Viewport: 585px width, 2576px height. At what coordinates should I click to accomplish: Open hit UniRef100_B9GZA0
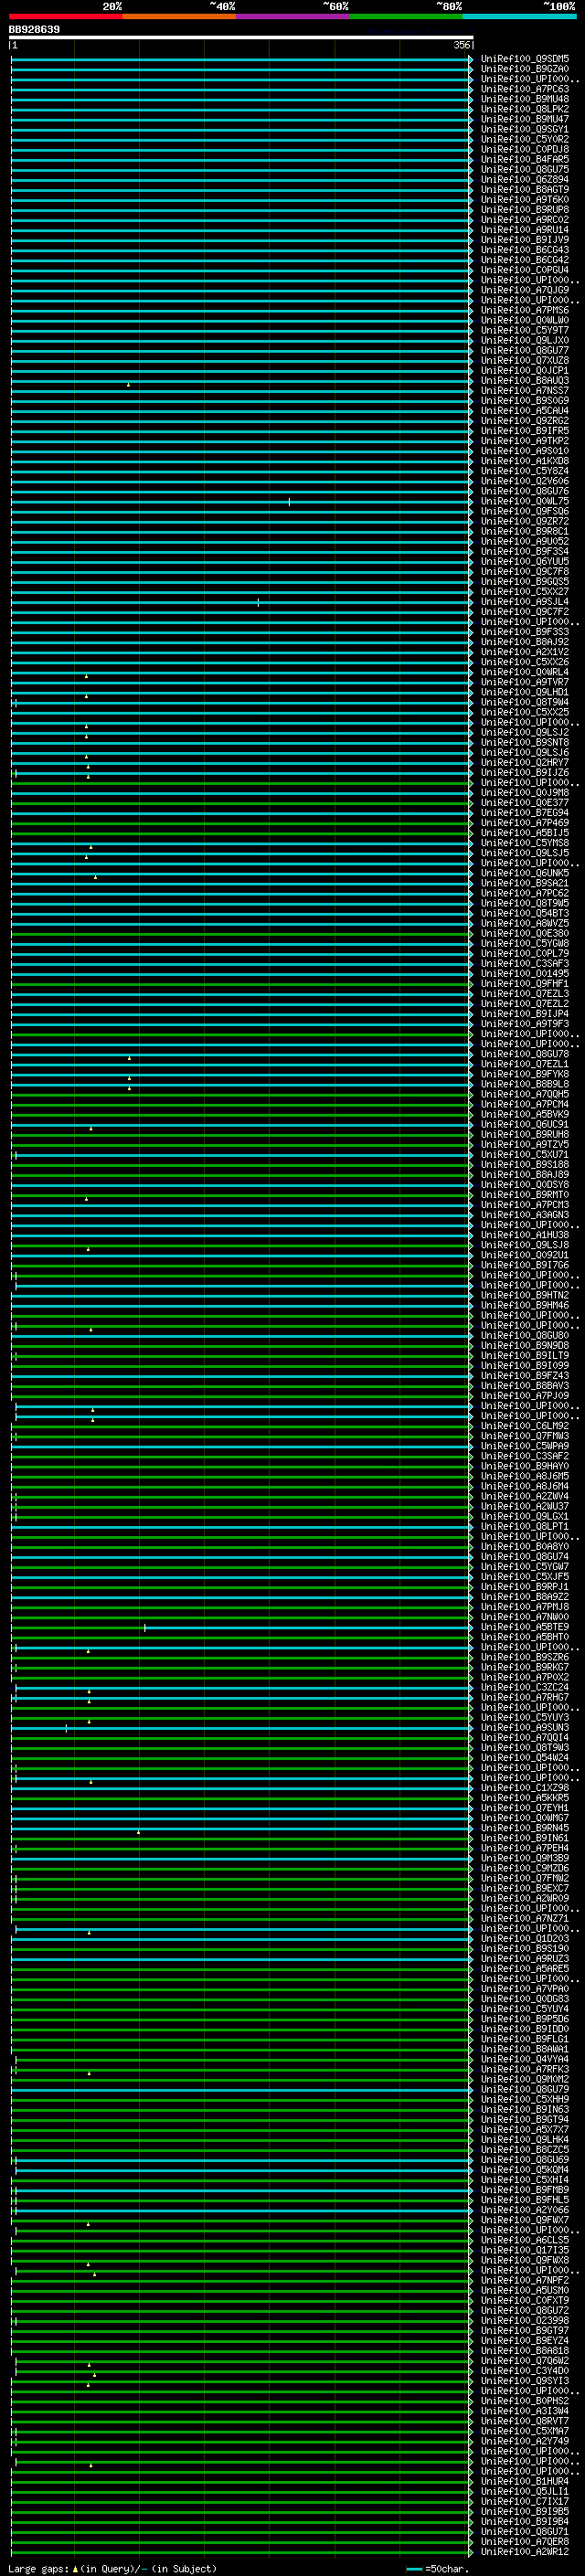pyautogui.click(x=525, y=69)
